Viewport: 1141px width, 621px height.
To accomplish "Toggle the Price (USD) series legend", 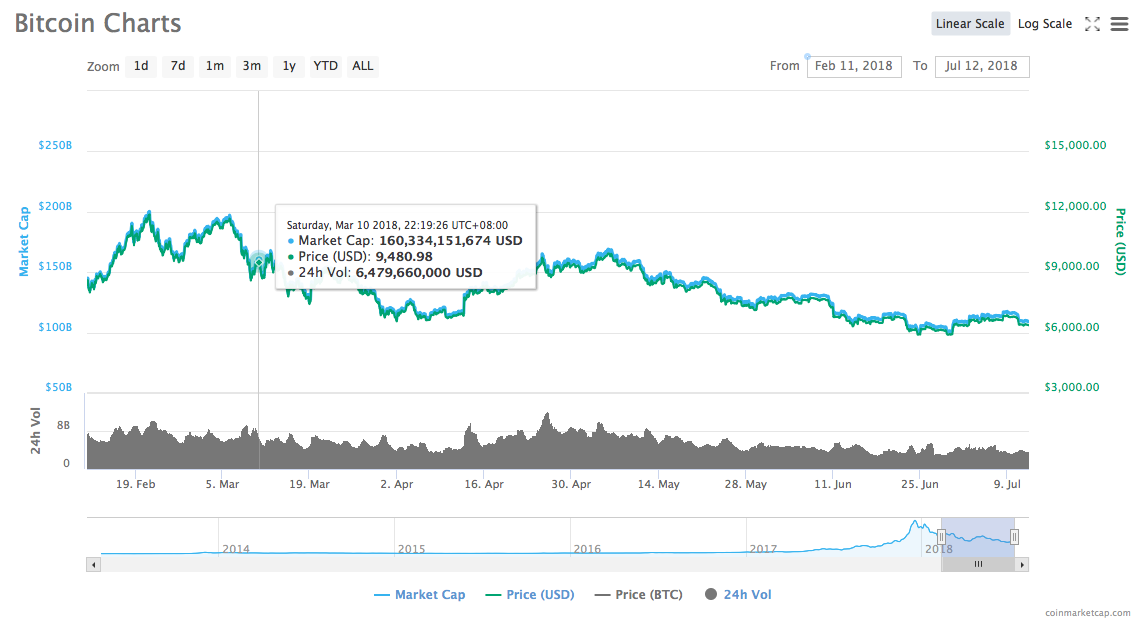I will point(530,595).
